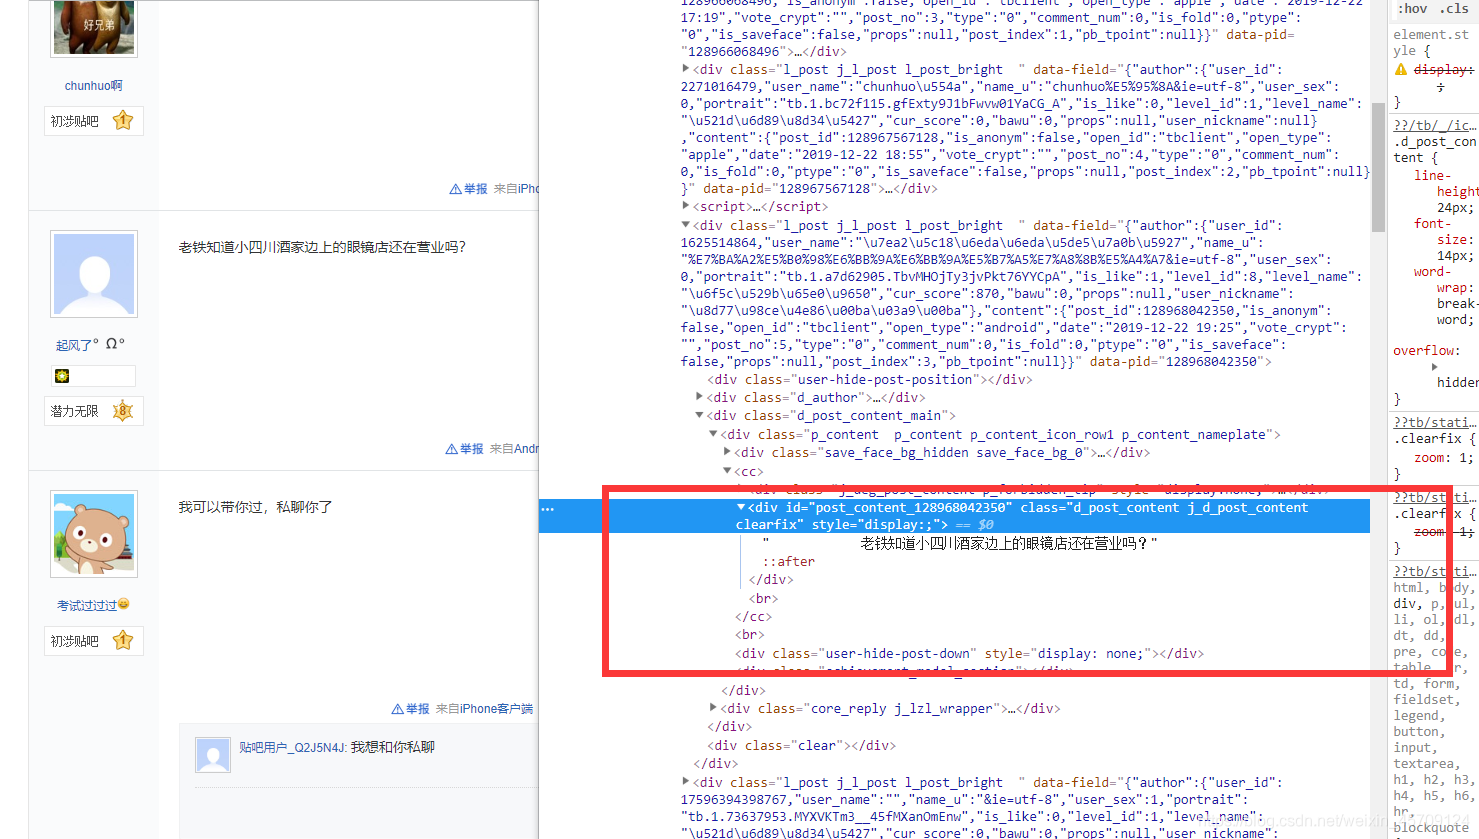This screenshot has height=839, width=1479.
Task: Open chunhuo啊 user profile link
Action: point(94,86)
